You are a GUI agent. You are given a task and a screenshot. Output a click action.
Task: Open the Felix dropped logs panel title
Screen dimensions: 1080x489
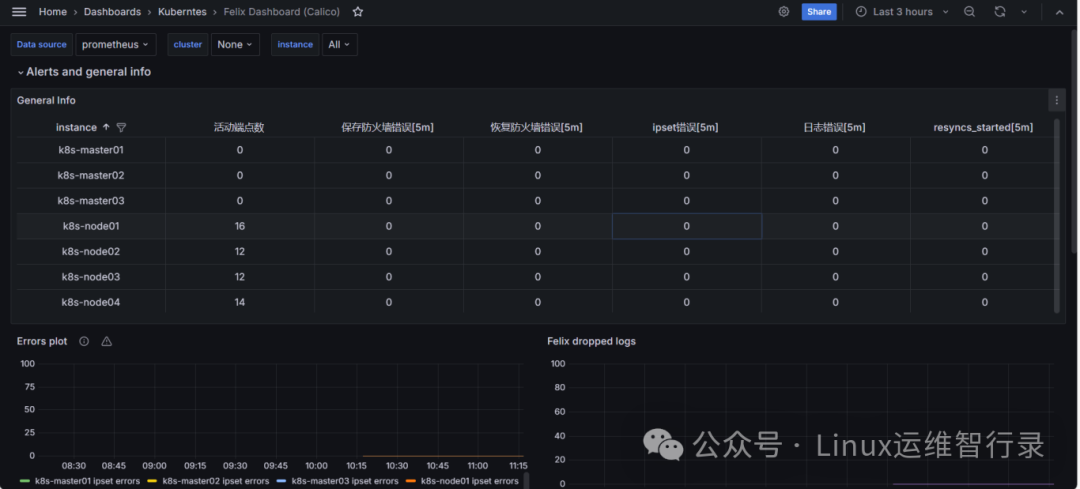pos(592,341)
